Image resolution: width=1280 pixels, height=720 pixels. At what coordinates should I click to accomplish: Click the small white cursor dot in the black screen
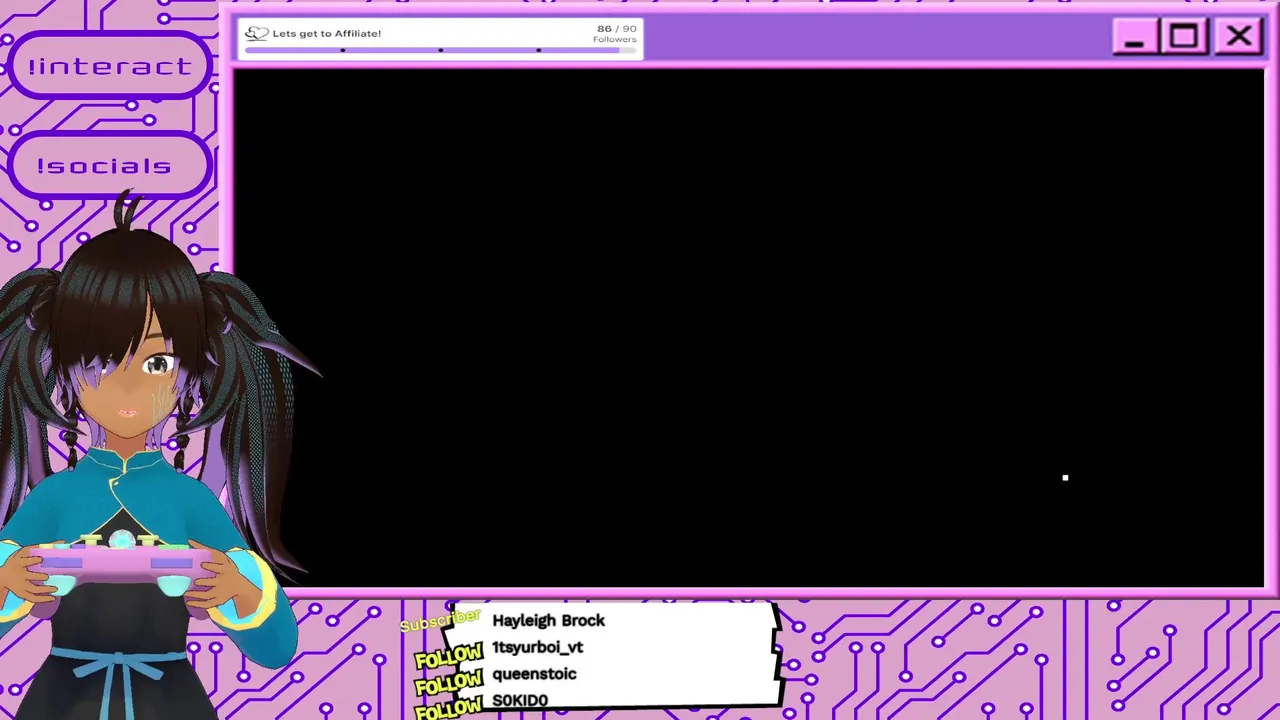[1065, 478]
